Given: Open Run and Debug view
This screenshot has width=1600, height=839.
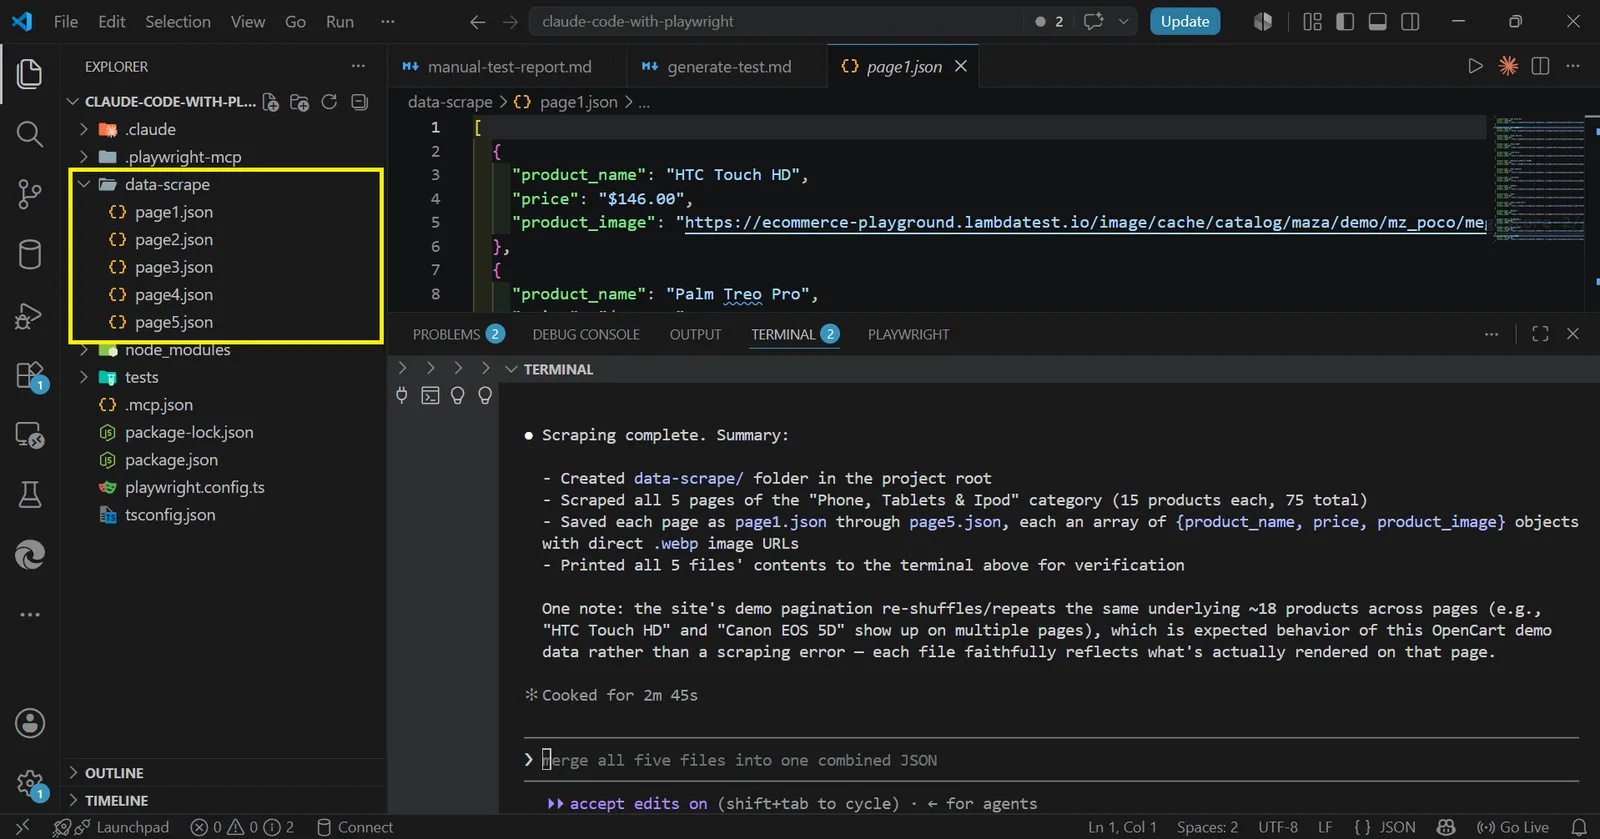Looking at the screenshot, I should (x=29, y=316).
